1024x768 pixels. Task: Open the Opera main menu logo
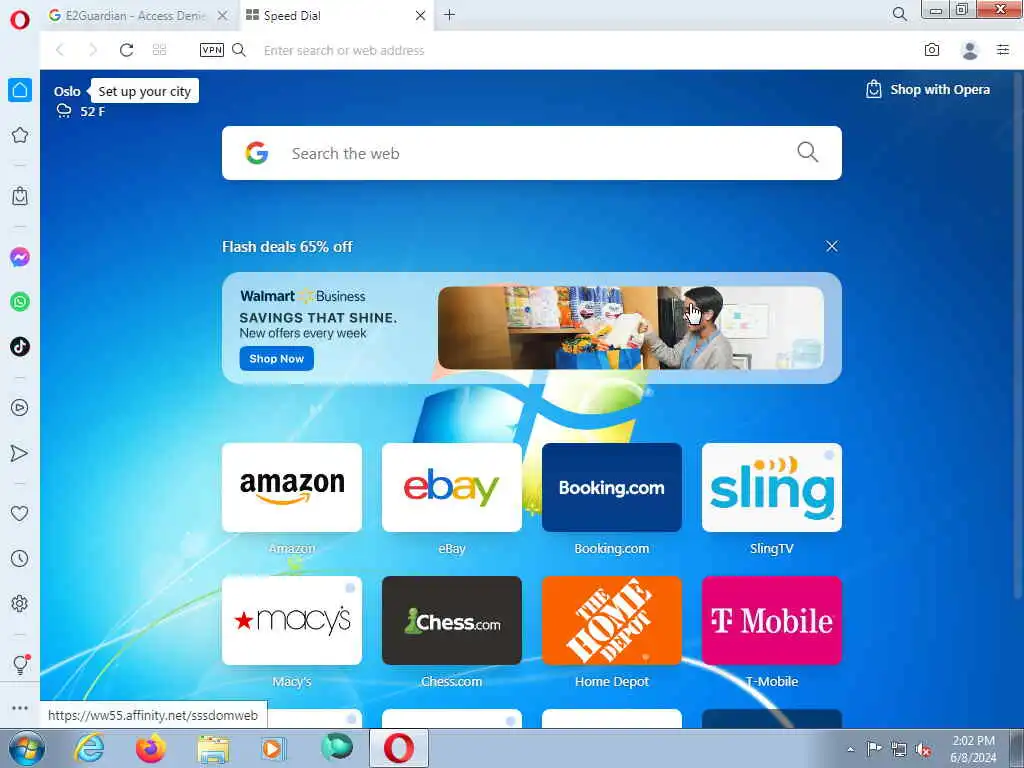click(x=20, y=19)
